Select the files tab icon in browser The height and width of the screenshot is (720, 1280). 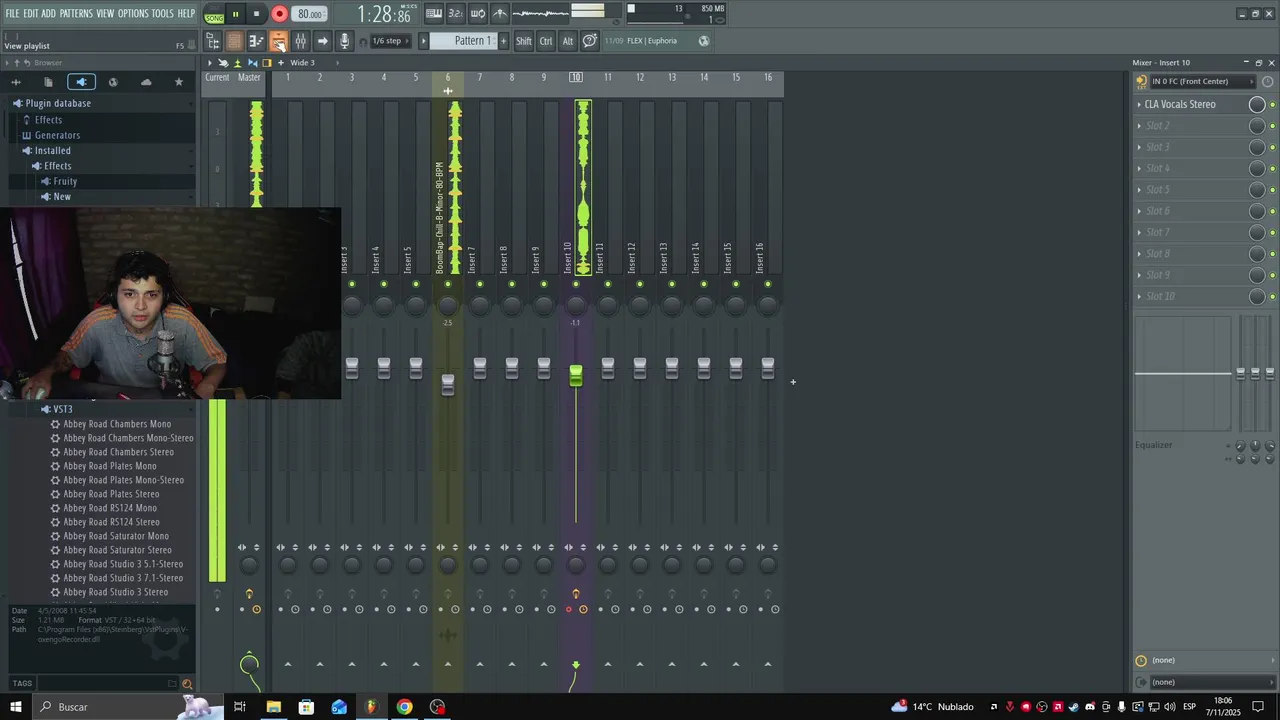click(x=48, y=82)
